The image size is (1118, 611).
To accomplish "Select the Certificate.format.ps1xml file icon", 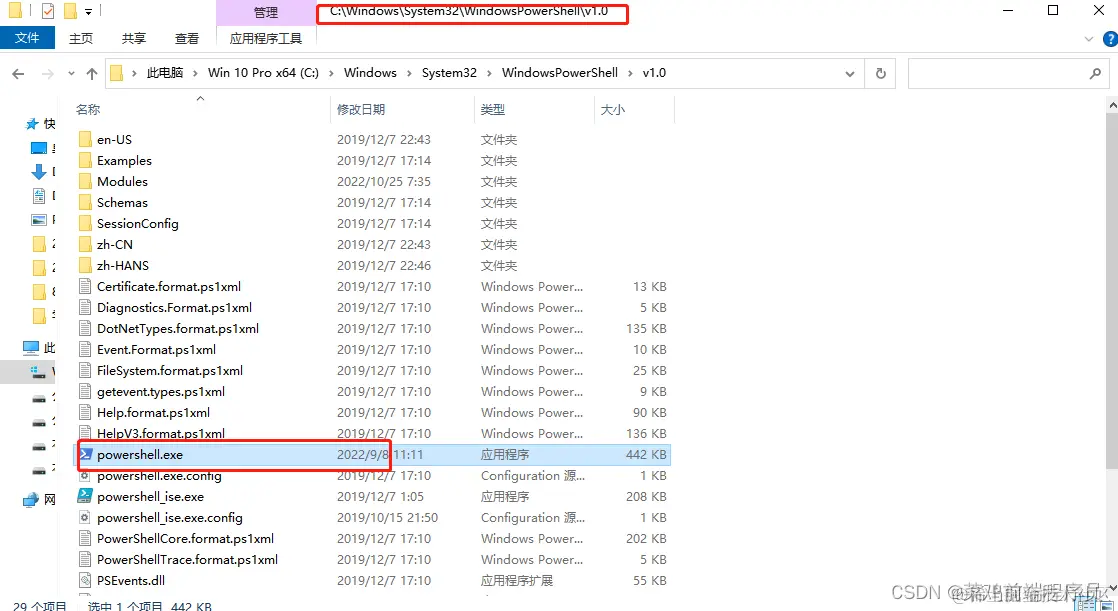I will pyautogui.click(x=85, y=287).
